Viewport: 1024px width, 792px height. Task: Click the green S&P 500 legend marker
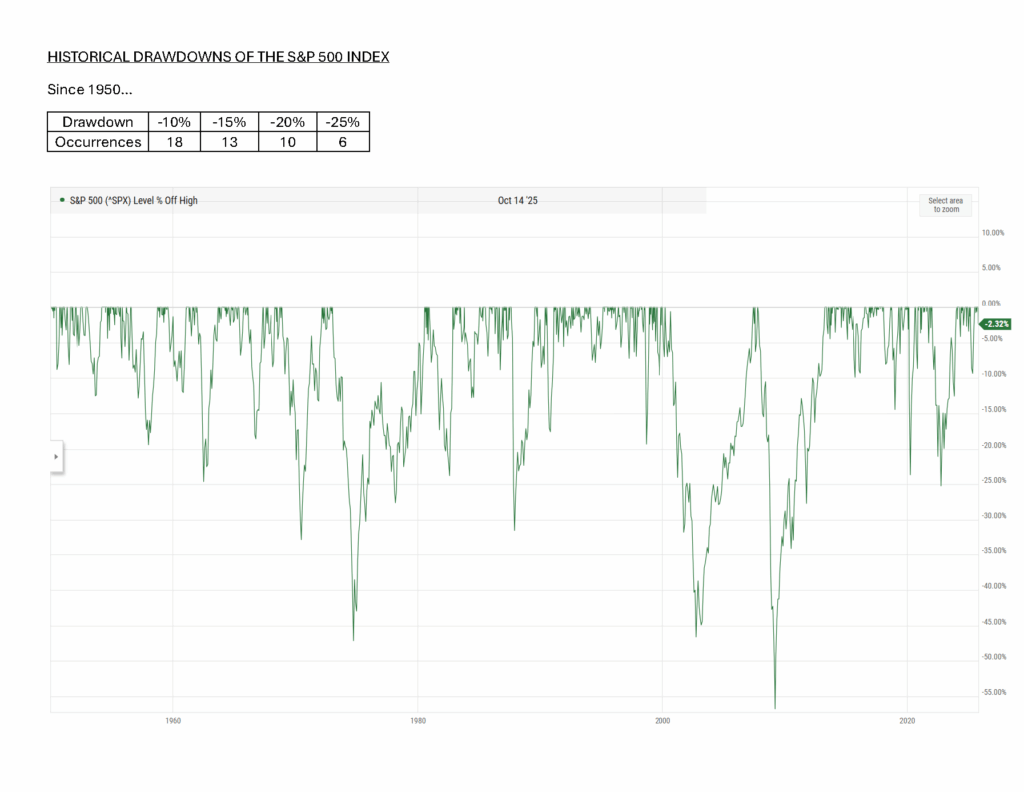click(62, 201)
